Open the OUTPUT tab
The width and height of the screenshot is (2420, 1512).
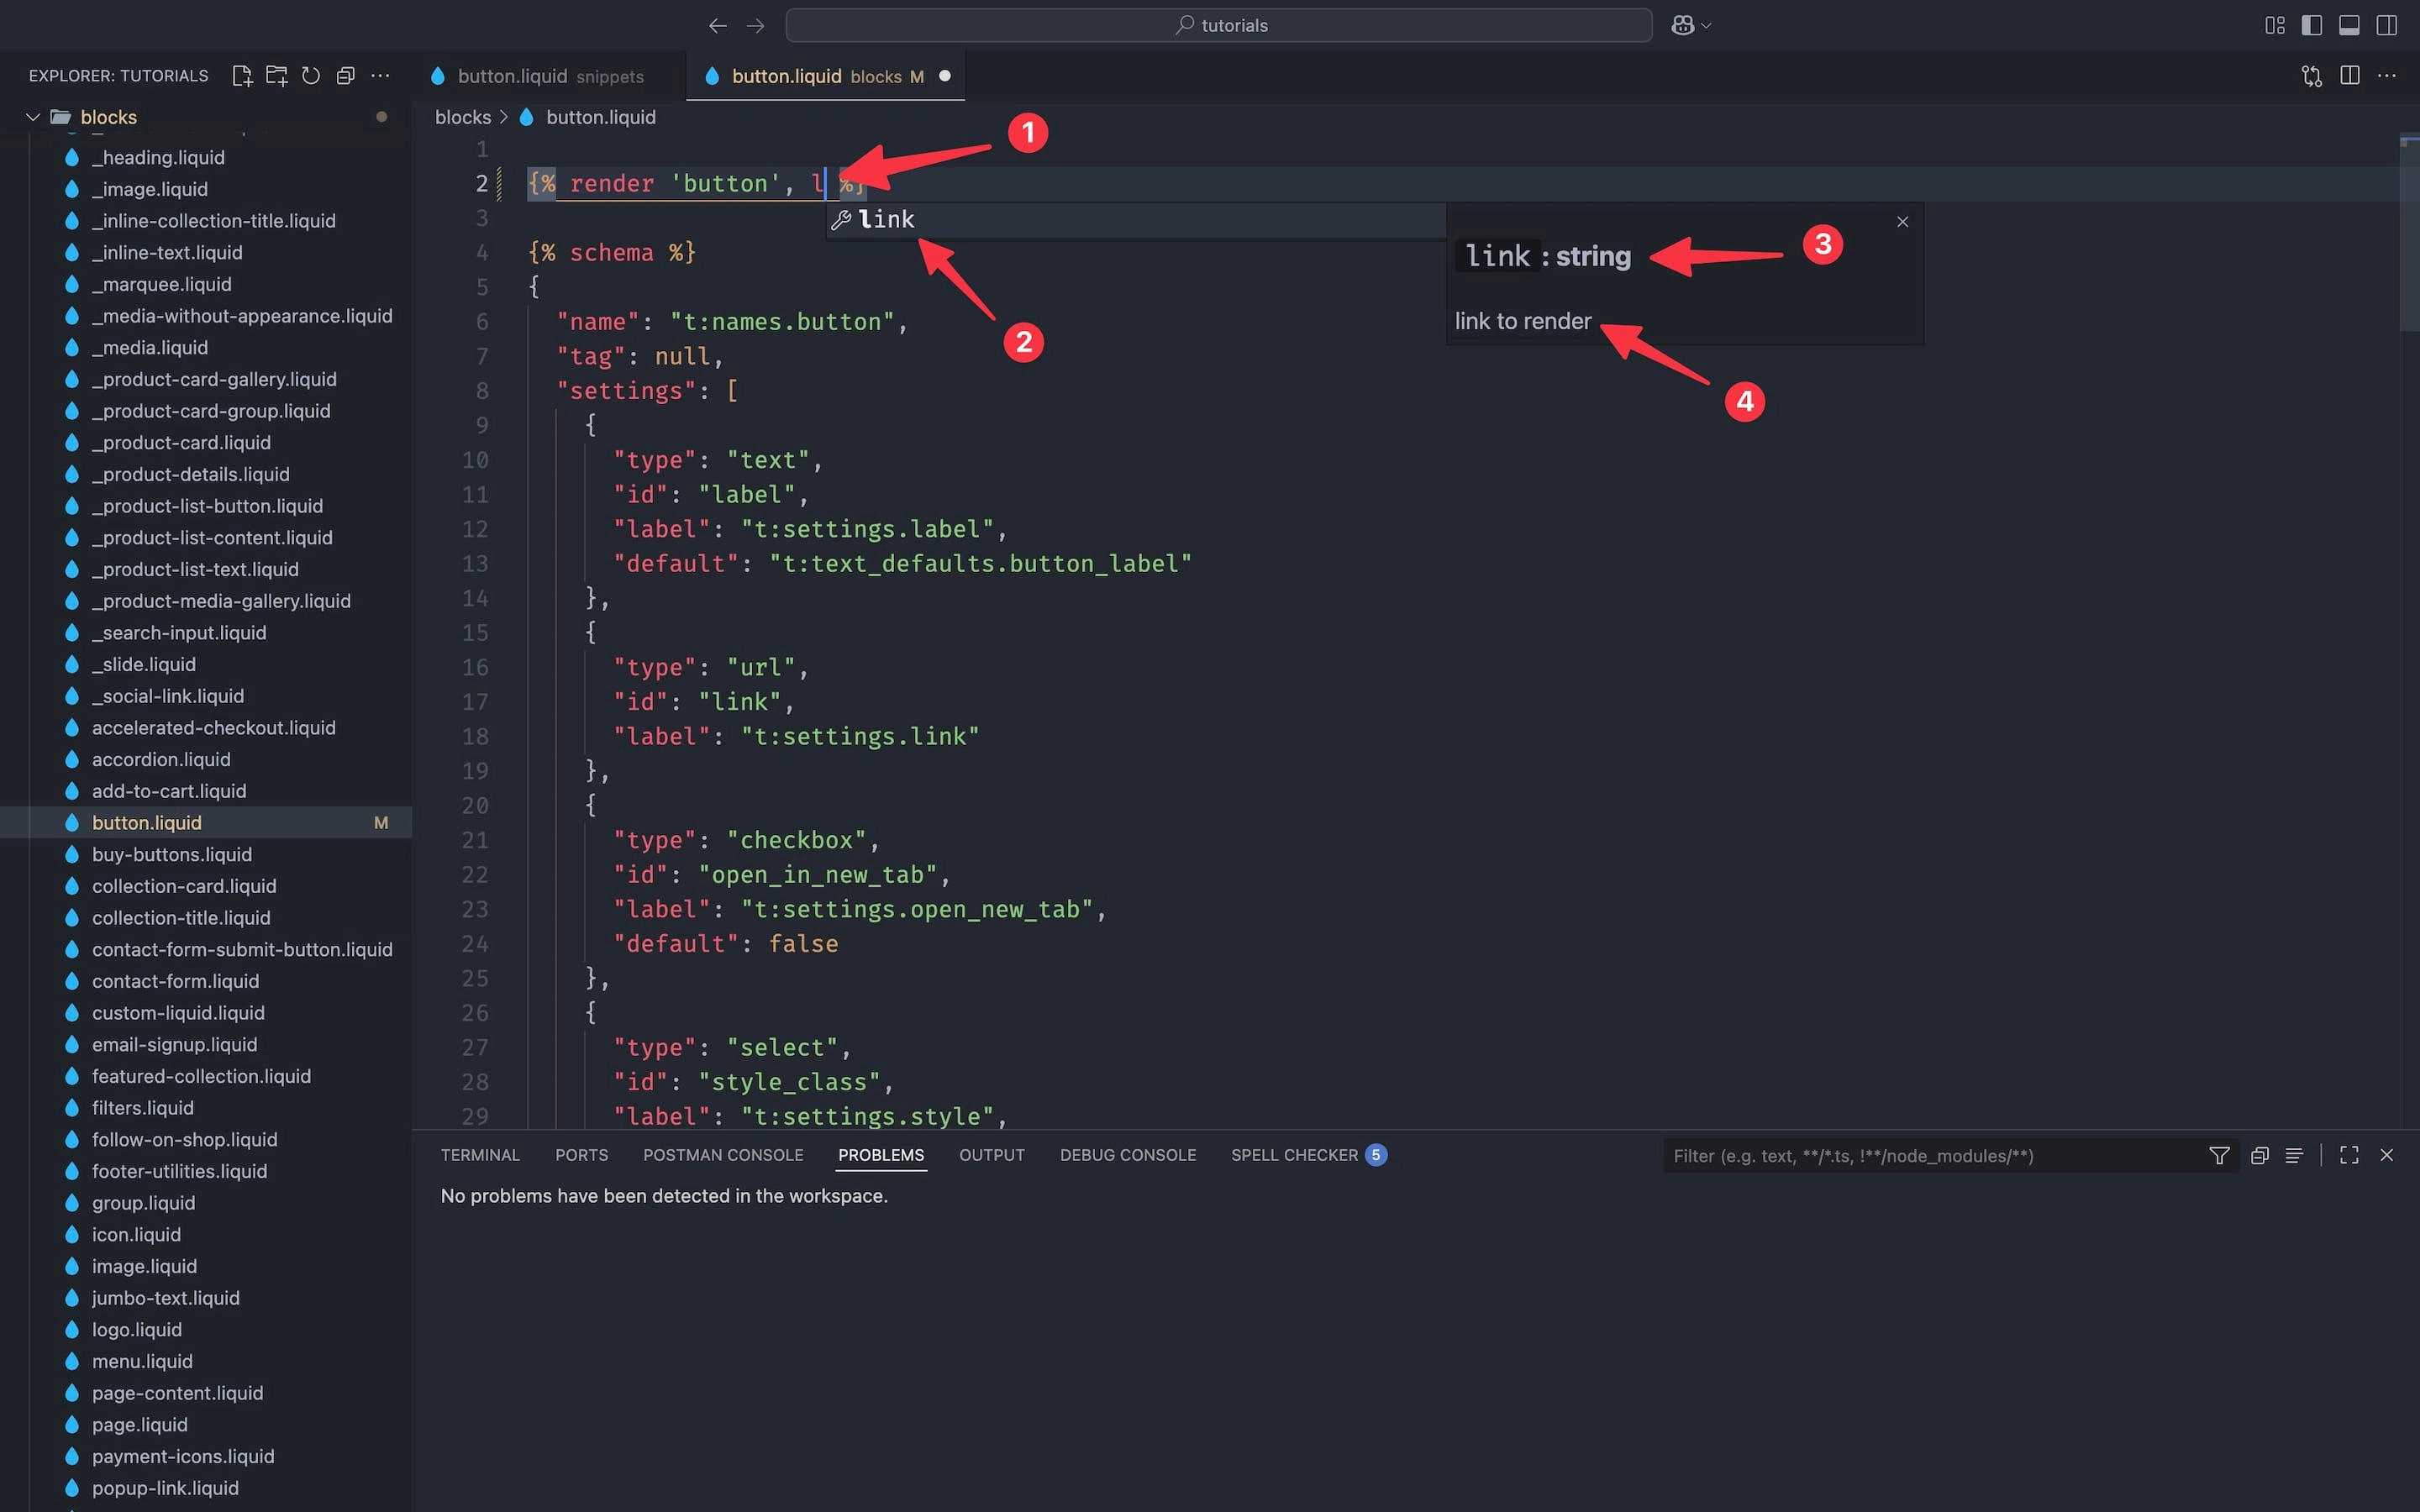coord(992,1155)
